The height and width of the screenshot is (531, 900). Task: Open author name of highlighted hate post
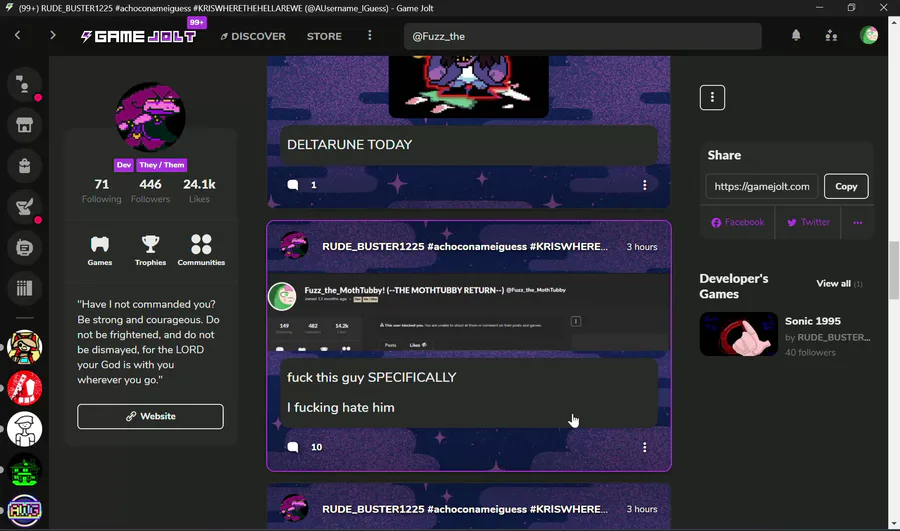pyautogui.click(x=465, y=247)
